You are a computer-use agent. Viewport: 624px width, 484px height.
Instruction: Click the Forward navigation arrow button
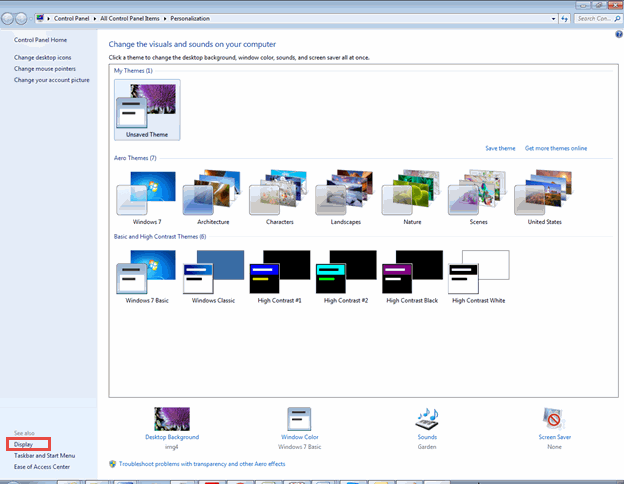(x=21, y=18)
